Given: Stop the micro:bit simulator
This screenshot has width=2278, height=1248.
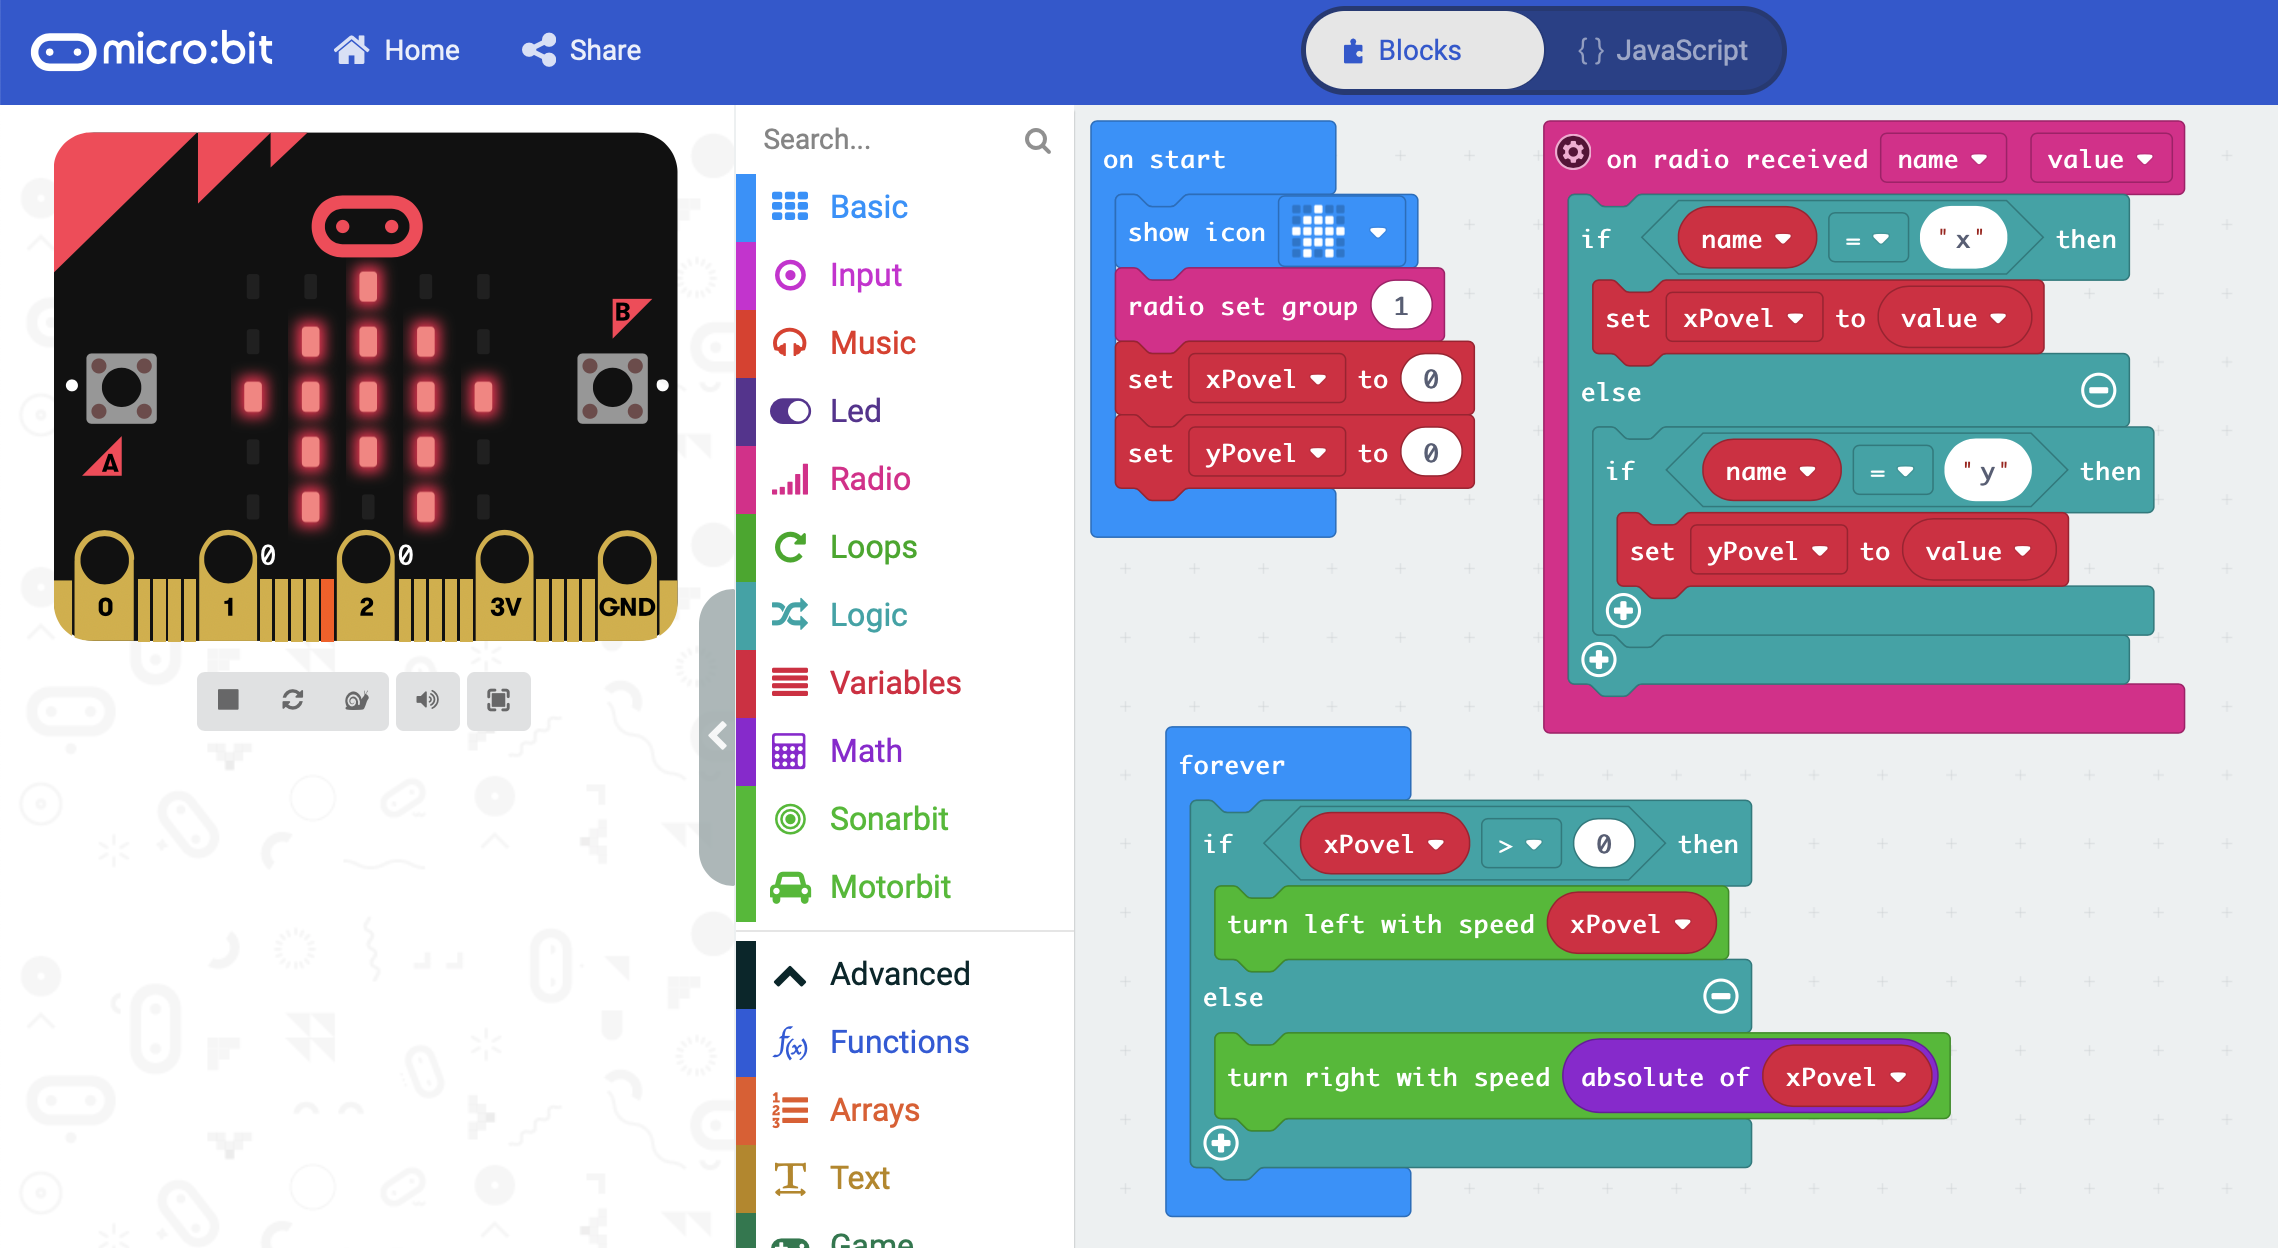Looking at the screenshot, I should point(228,700).
